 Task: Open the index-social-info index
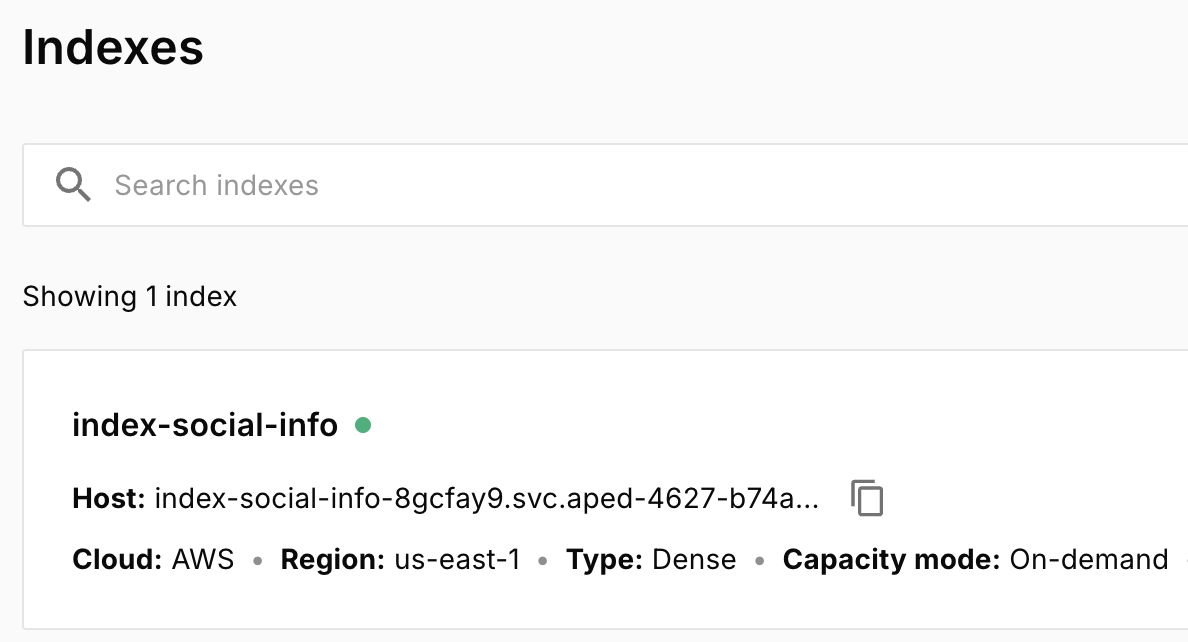204,424
